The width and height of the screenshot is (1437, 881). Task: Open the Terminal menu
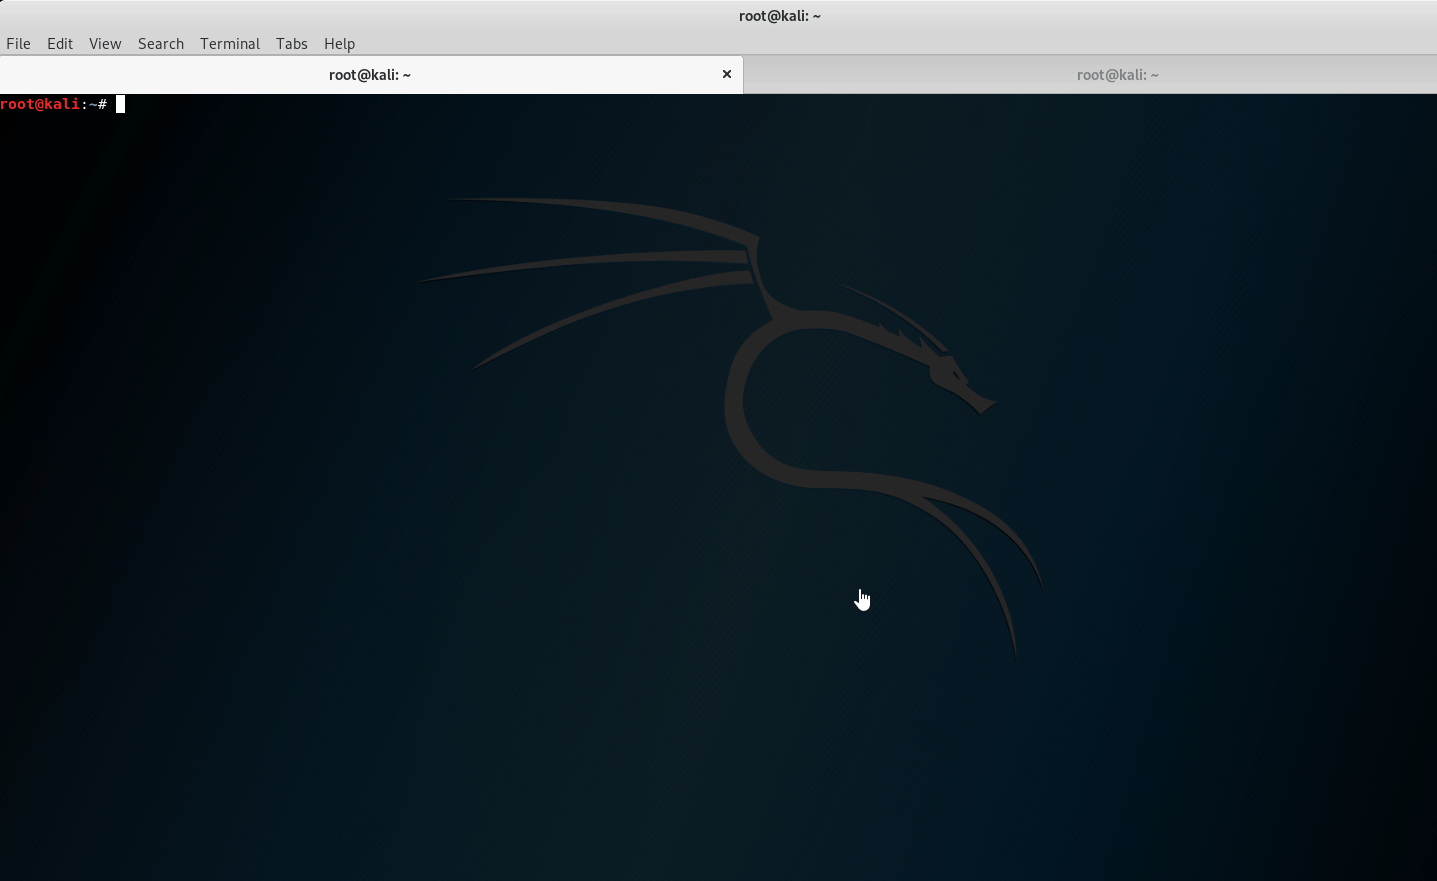(x=230, y=43)
